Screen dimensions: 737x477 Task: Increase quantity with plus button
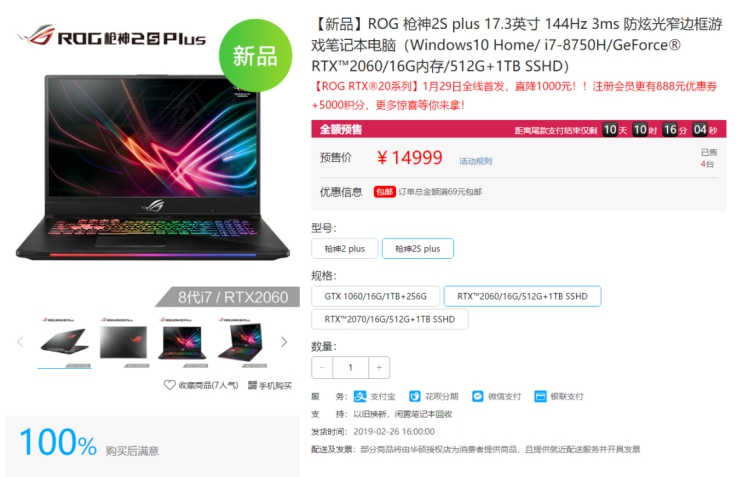379,368
